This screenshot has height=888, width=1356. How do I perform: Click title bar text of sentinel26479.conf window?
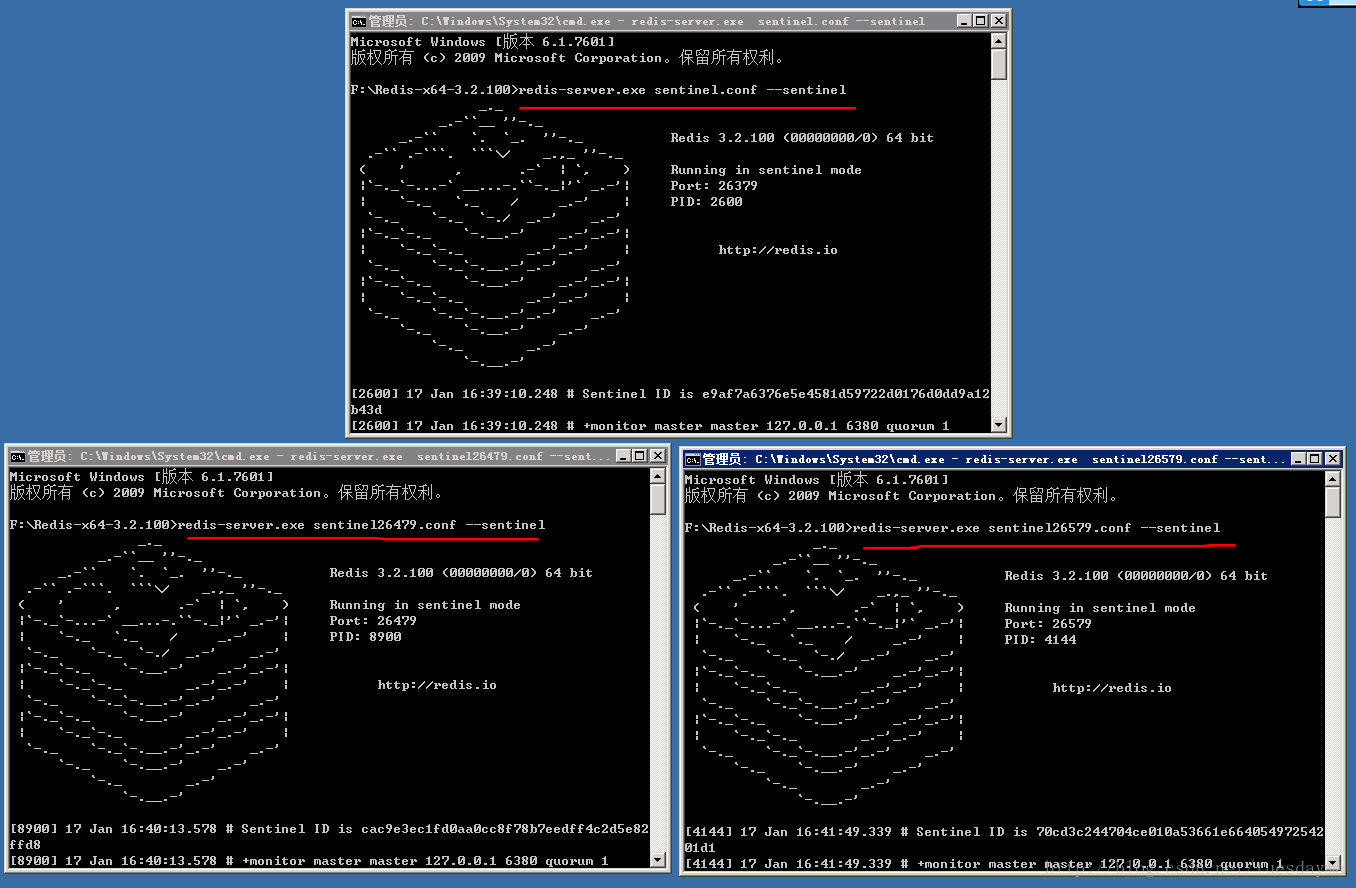coord(318,456)
